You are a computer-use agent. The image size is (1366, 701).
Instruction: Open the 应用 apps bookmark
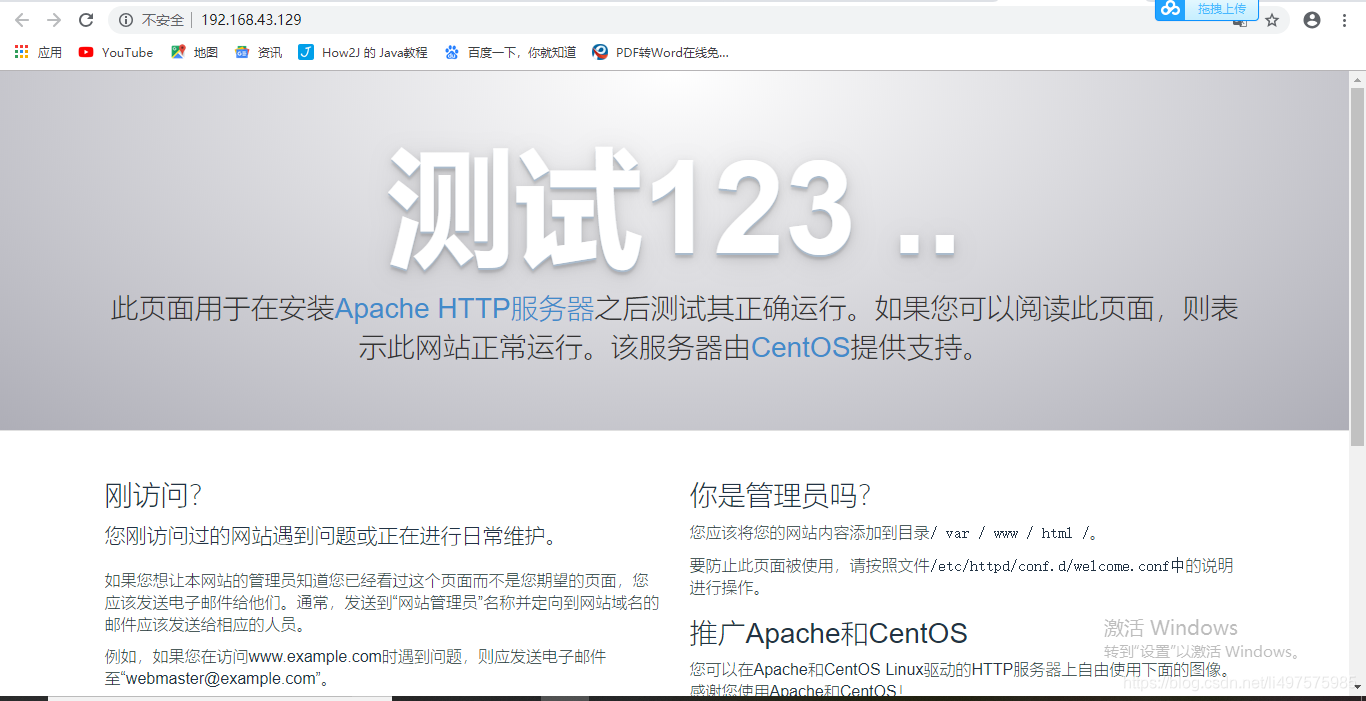(x=38, y=52)
